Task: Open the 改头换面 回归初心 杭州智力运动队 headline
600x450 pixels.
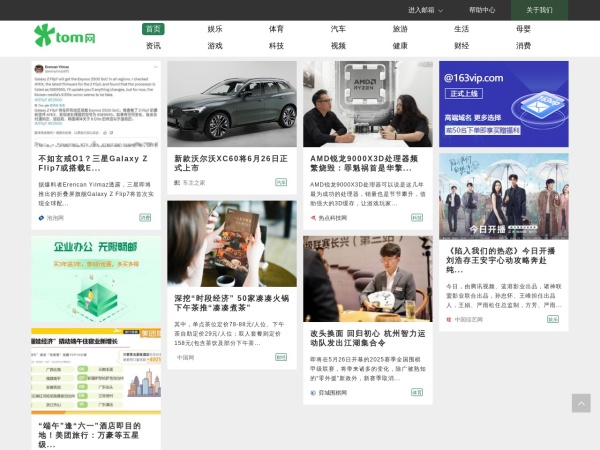Action: click(x=367, y=338)
